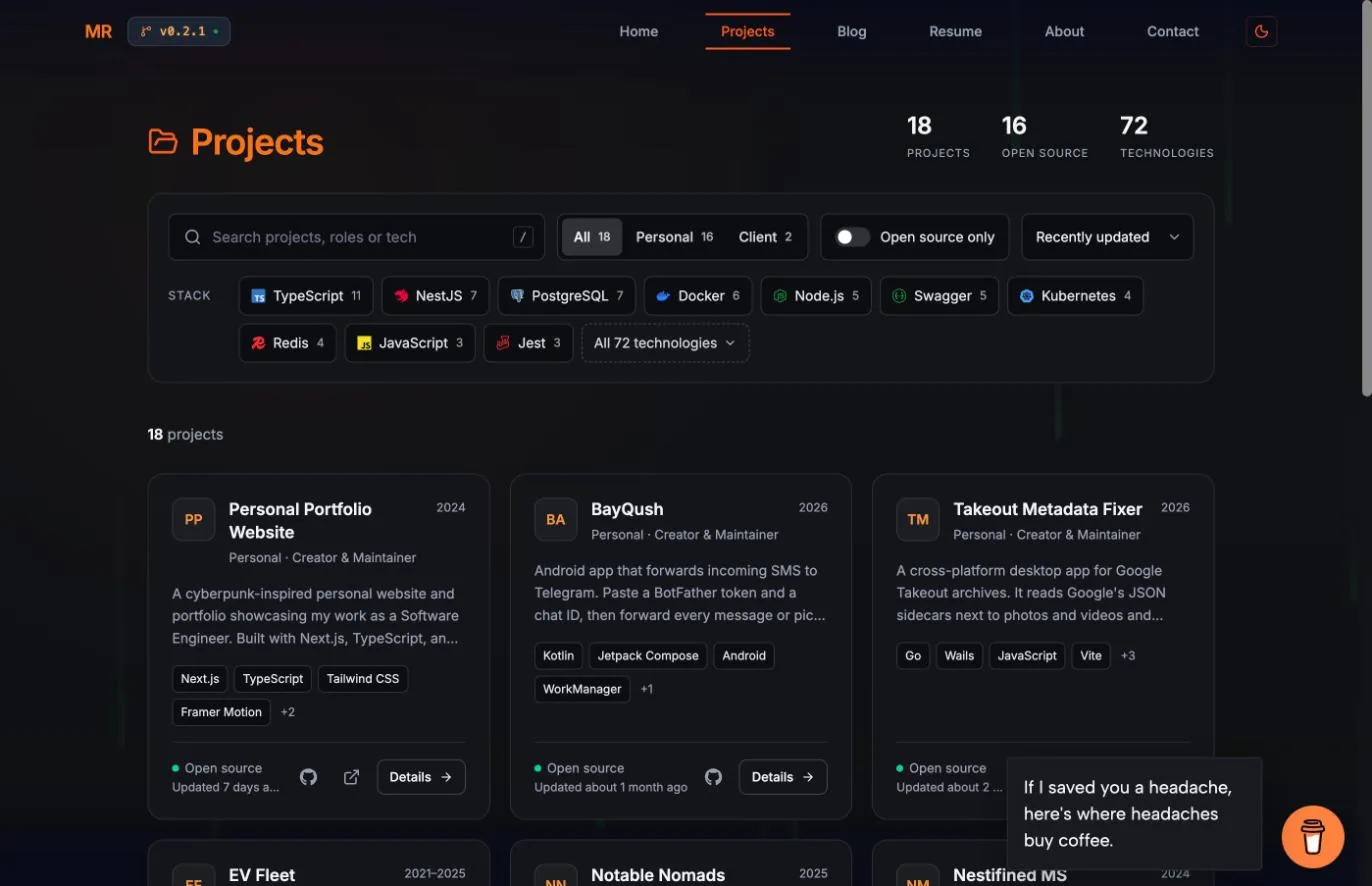
Task: Open GitHub repo for Personal Portfolio Website
Action: (x=308, y=777)
